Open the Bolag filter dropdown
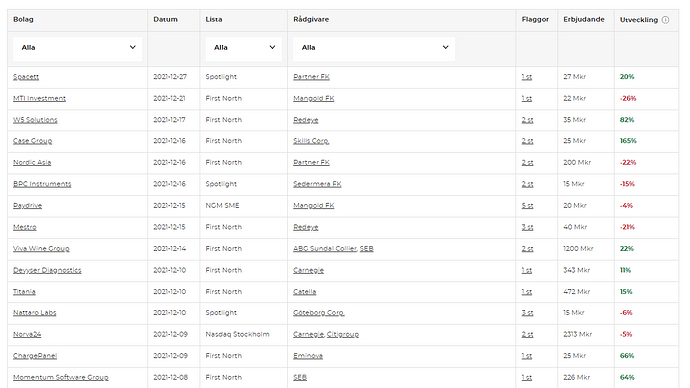The height and width of the screenshot is (388, 690). pyautogui.click(x=77, y=48)
